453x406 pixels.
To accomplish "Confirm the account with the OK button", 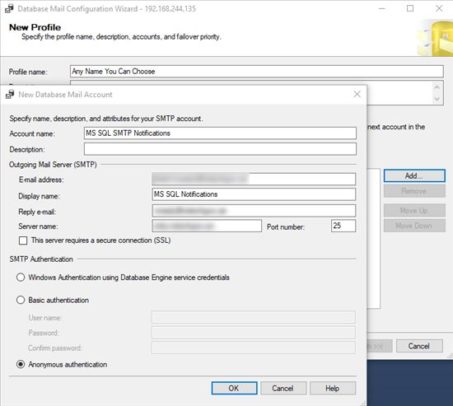I will coord(234,388).
